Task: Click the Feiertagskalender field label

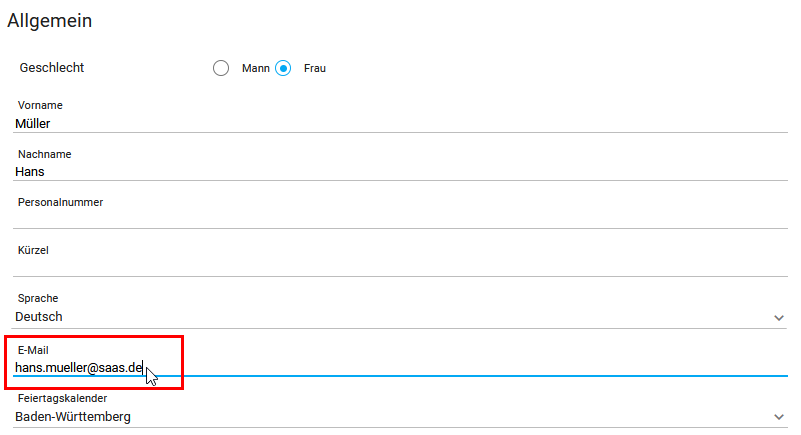Action: coord(62,398)
